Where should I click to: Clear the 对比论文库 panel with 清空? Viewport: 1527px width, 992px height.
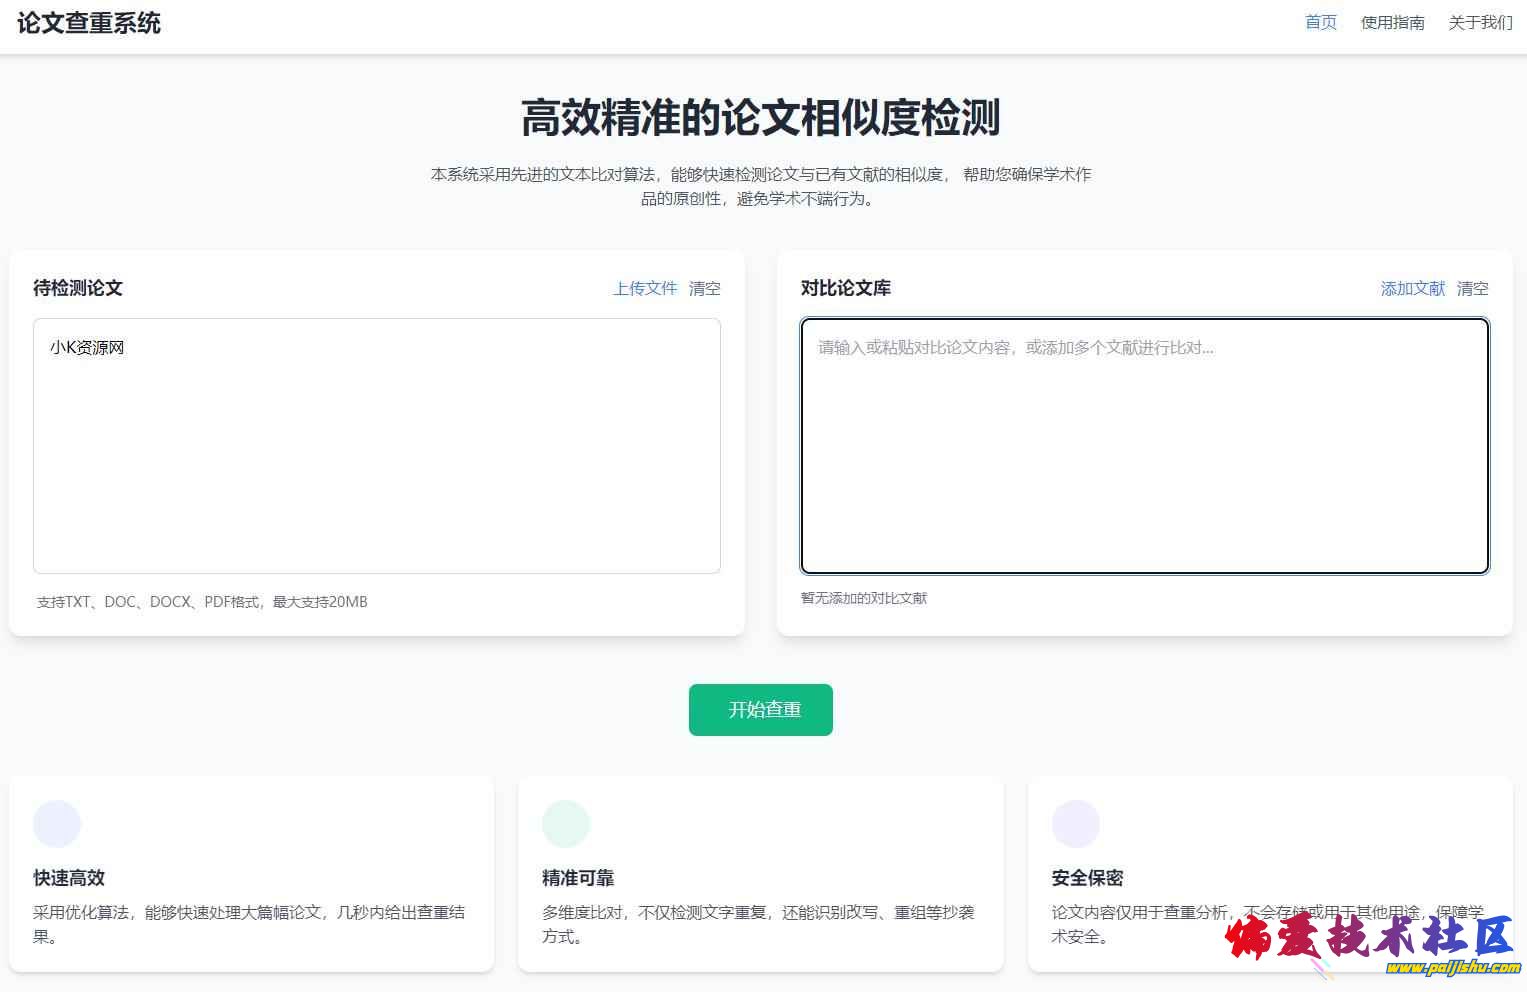[1472, 288]
